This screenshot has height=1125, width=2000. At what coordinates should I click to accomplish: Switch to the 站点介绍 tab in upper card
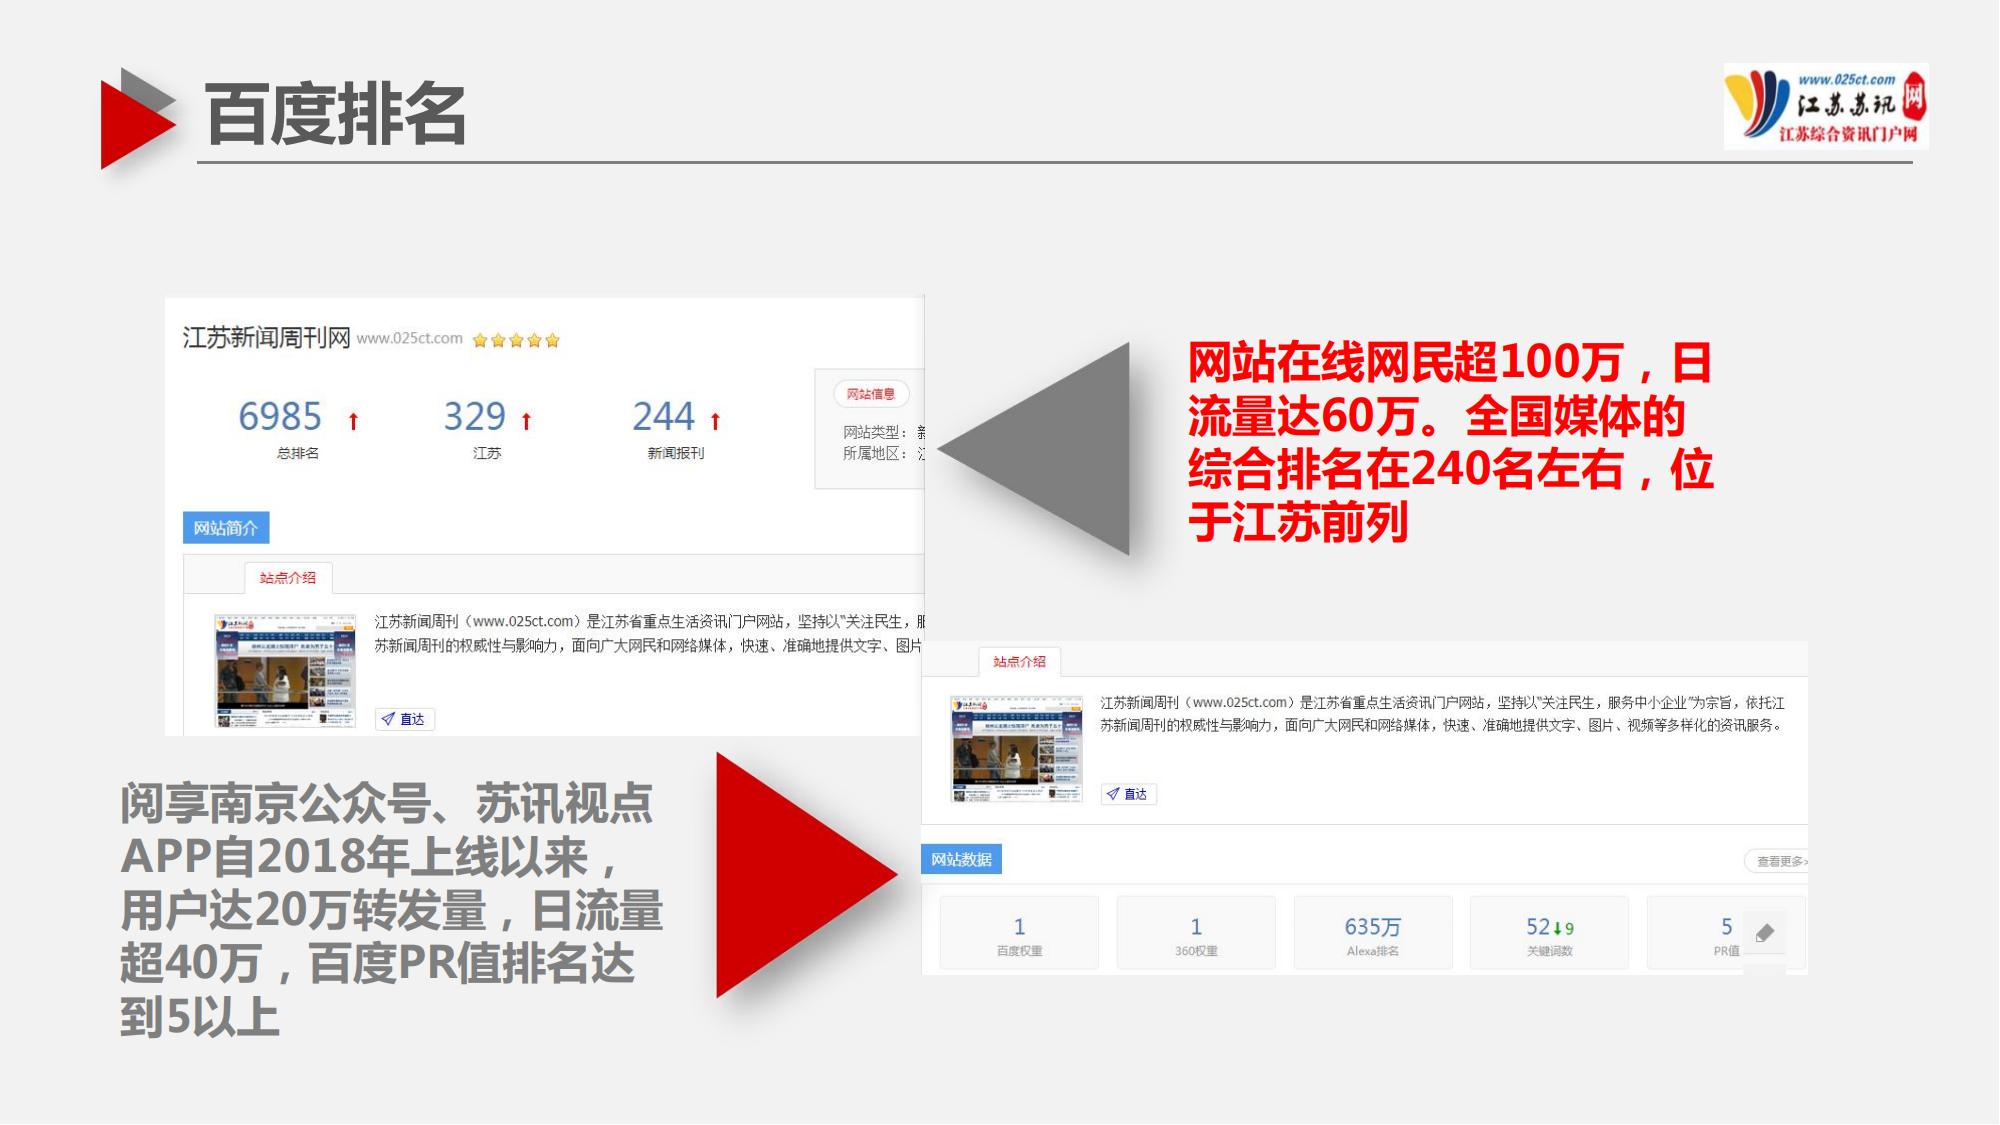click(x=289, y=577)
